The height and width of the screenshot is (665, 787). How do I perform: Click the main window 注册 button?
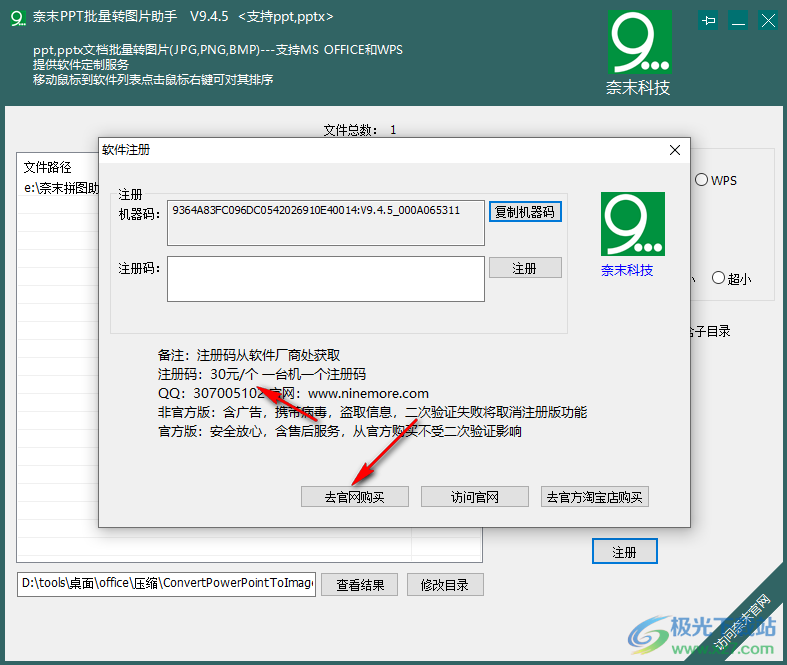(x=624, y=552)
